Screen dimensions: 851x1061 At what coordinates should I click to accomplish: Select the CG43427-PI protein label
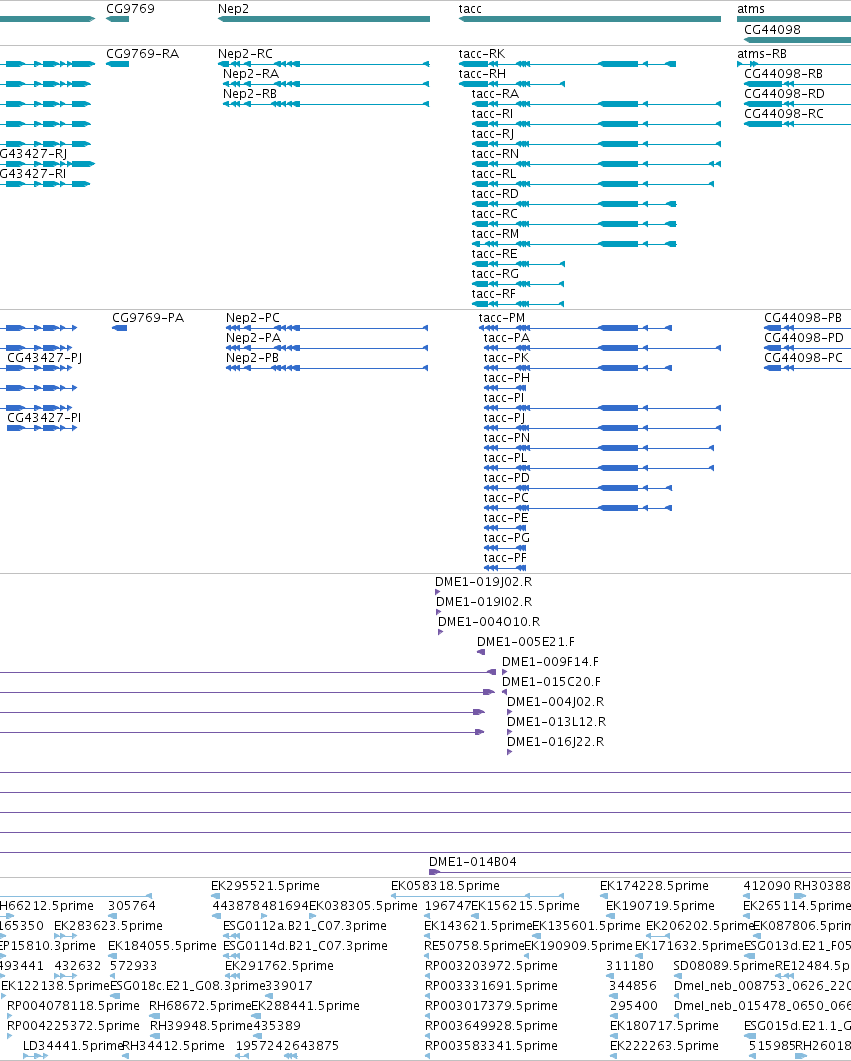[x=44, y=417]
